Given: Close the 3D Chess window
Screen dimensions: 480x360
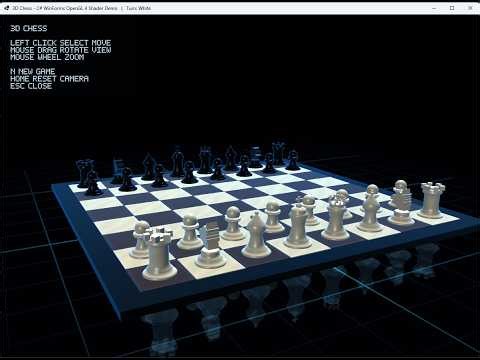Looking at the screenshot, I should [x=470, y=8].
